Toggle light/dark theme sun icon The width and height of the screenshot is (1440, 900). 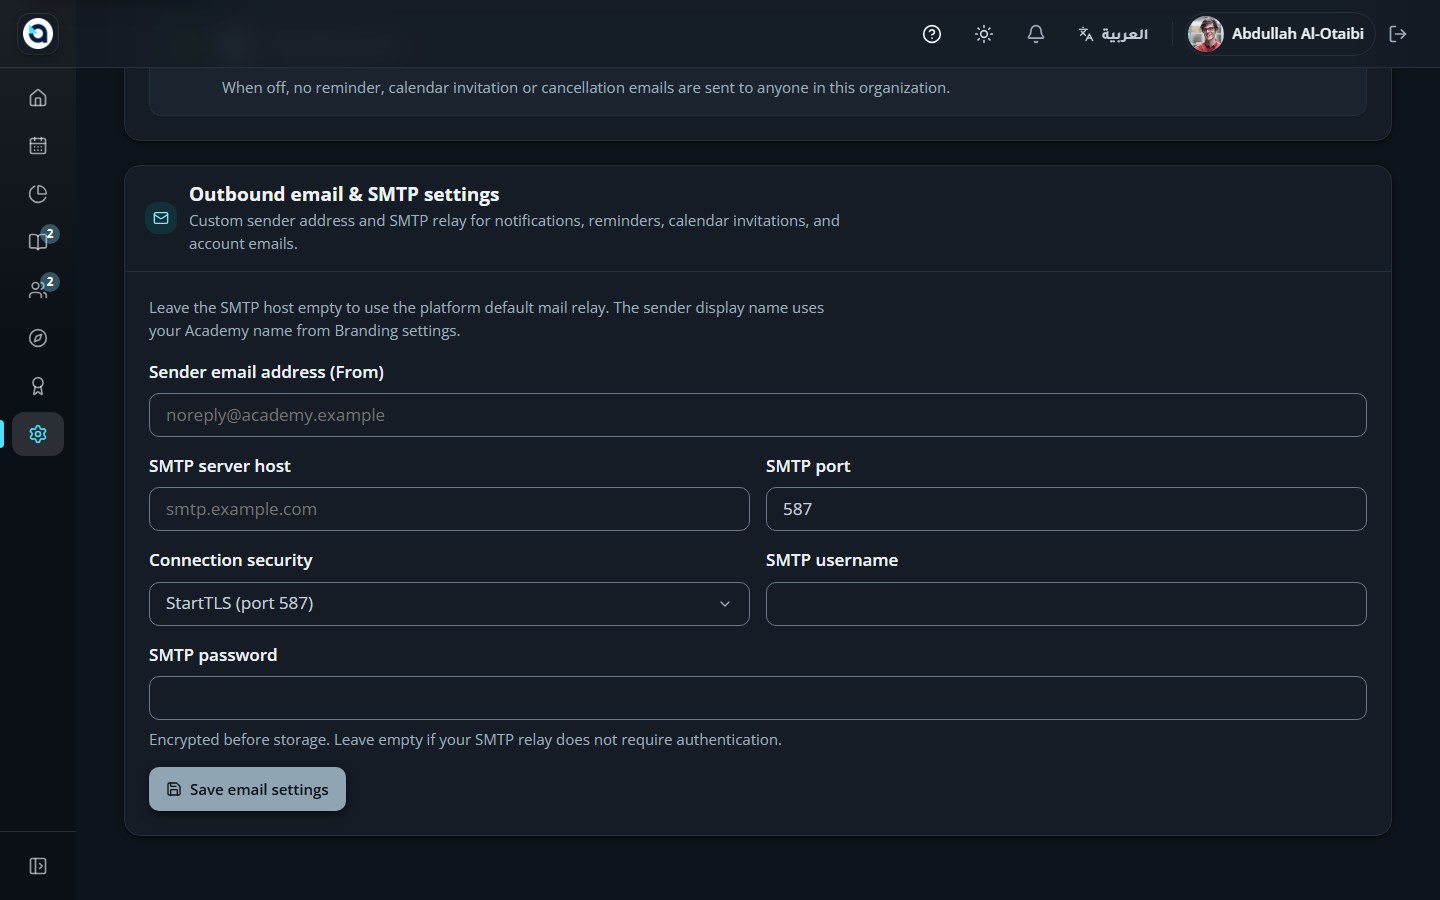click(x=984, y=34)
